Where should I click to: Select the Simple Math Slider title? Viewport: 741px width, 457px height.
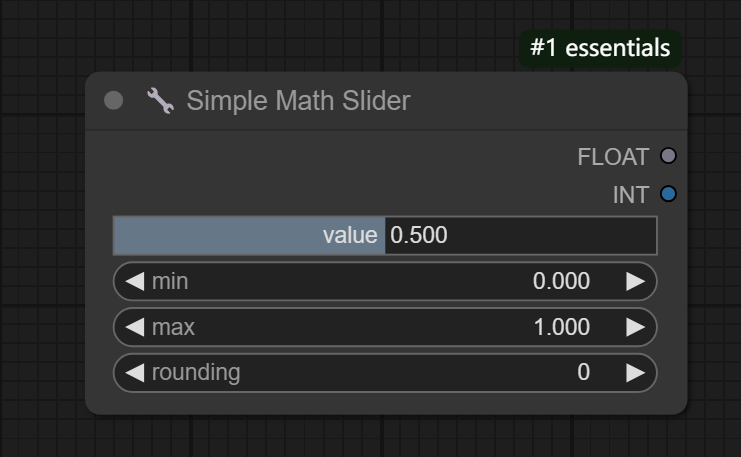(298, 100)
